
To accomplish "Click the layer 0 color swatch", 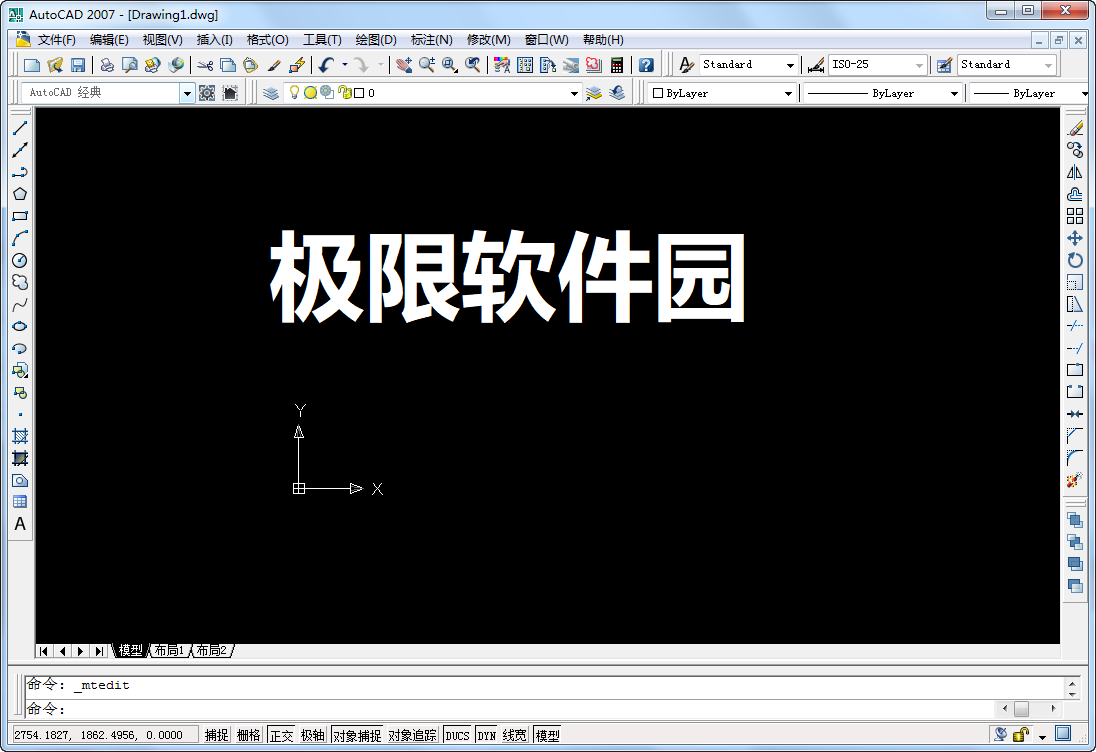I will pos(359,93).
